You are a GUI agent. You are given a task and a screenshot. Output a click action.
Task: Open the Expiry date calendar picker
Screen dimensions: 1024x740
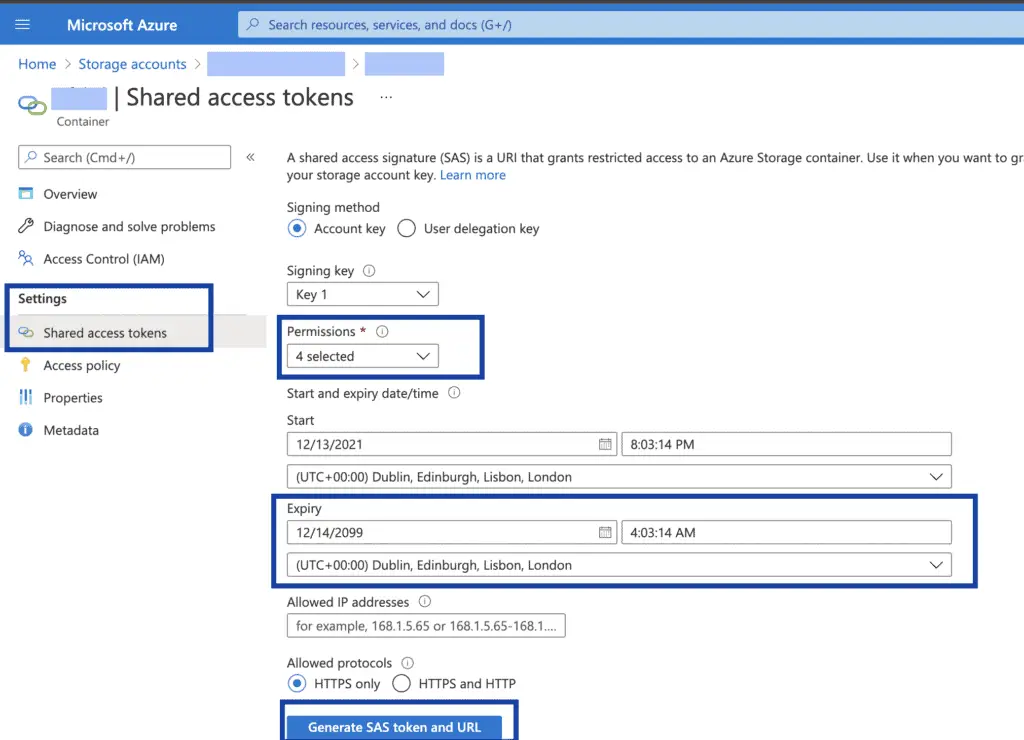click(605, 532)
